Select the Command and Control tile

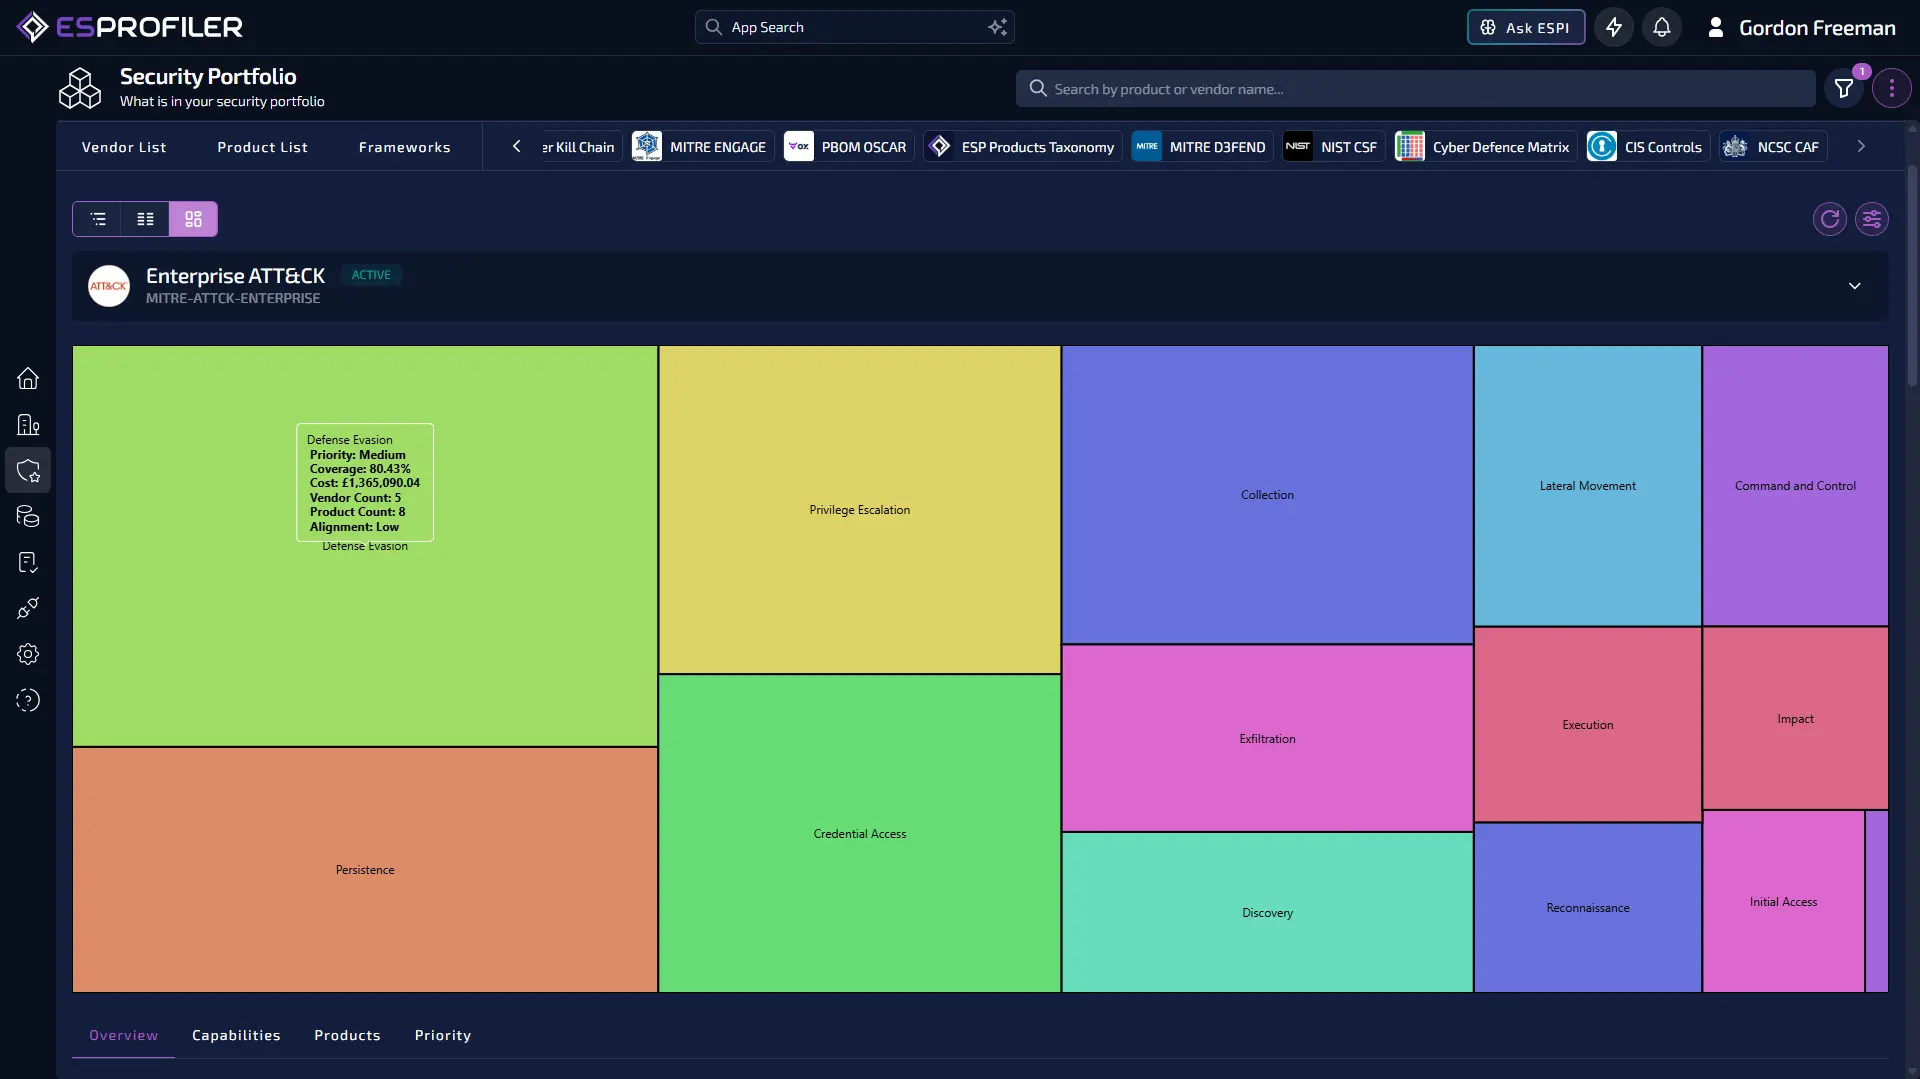(x=1795, y=486)
